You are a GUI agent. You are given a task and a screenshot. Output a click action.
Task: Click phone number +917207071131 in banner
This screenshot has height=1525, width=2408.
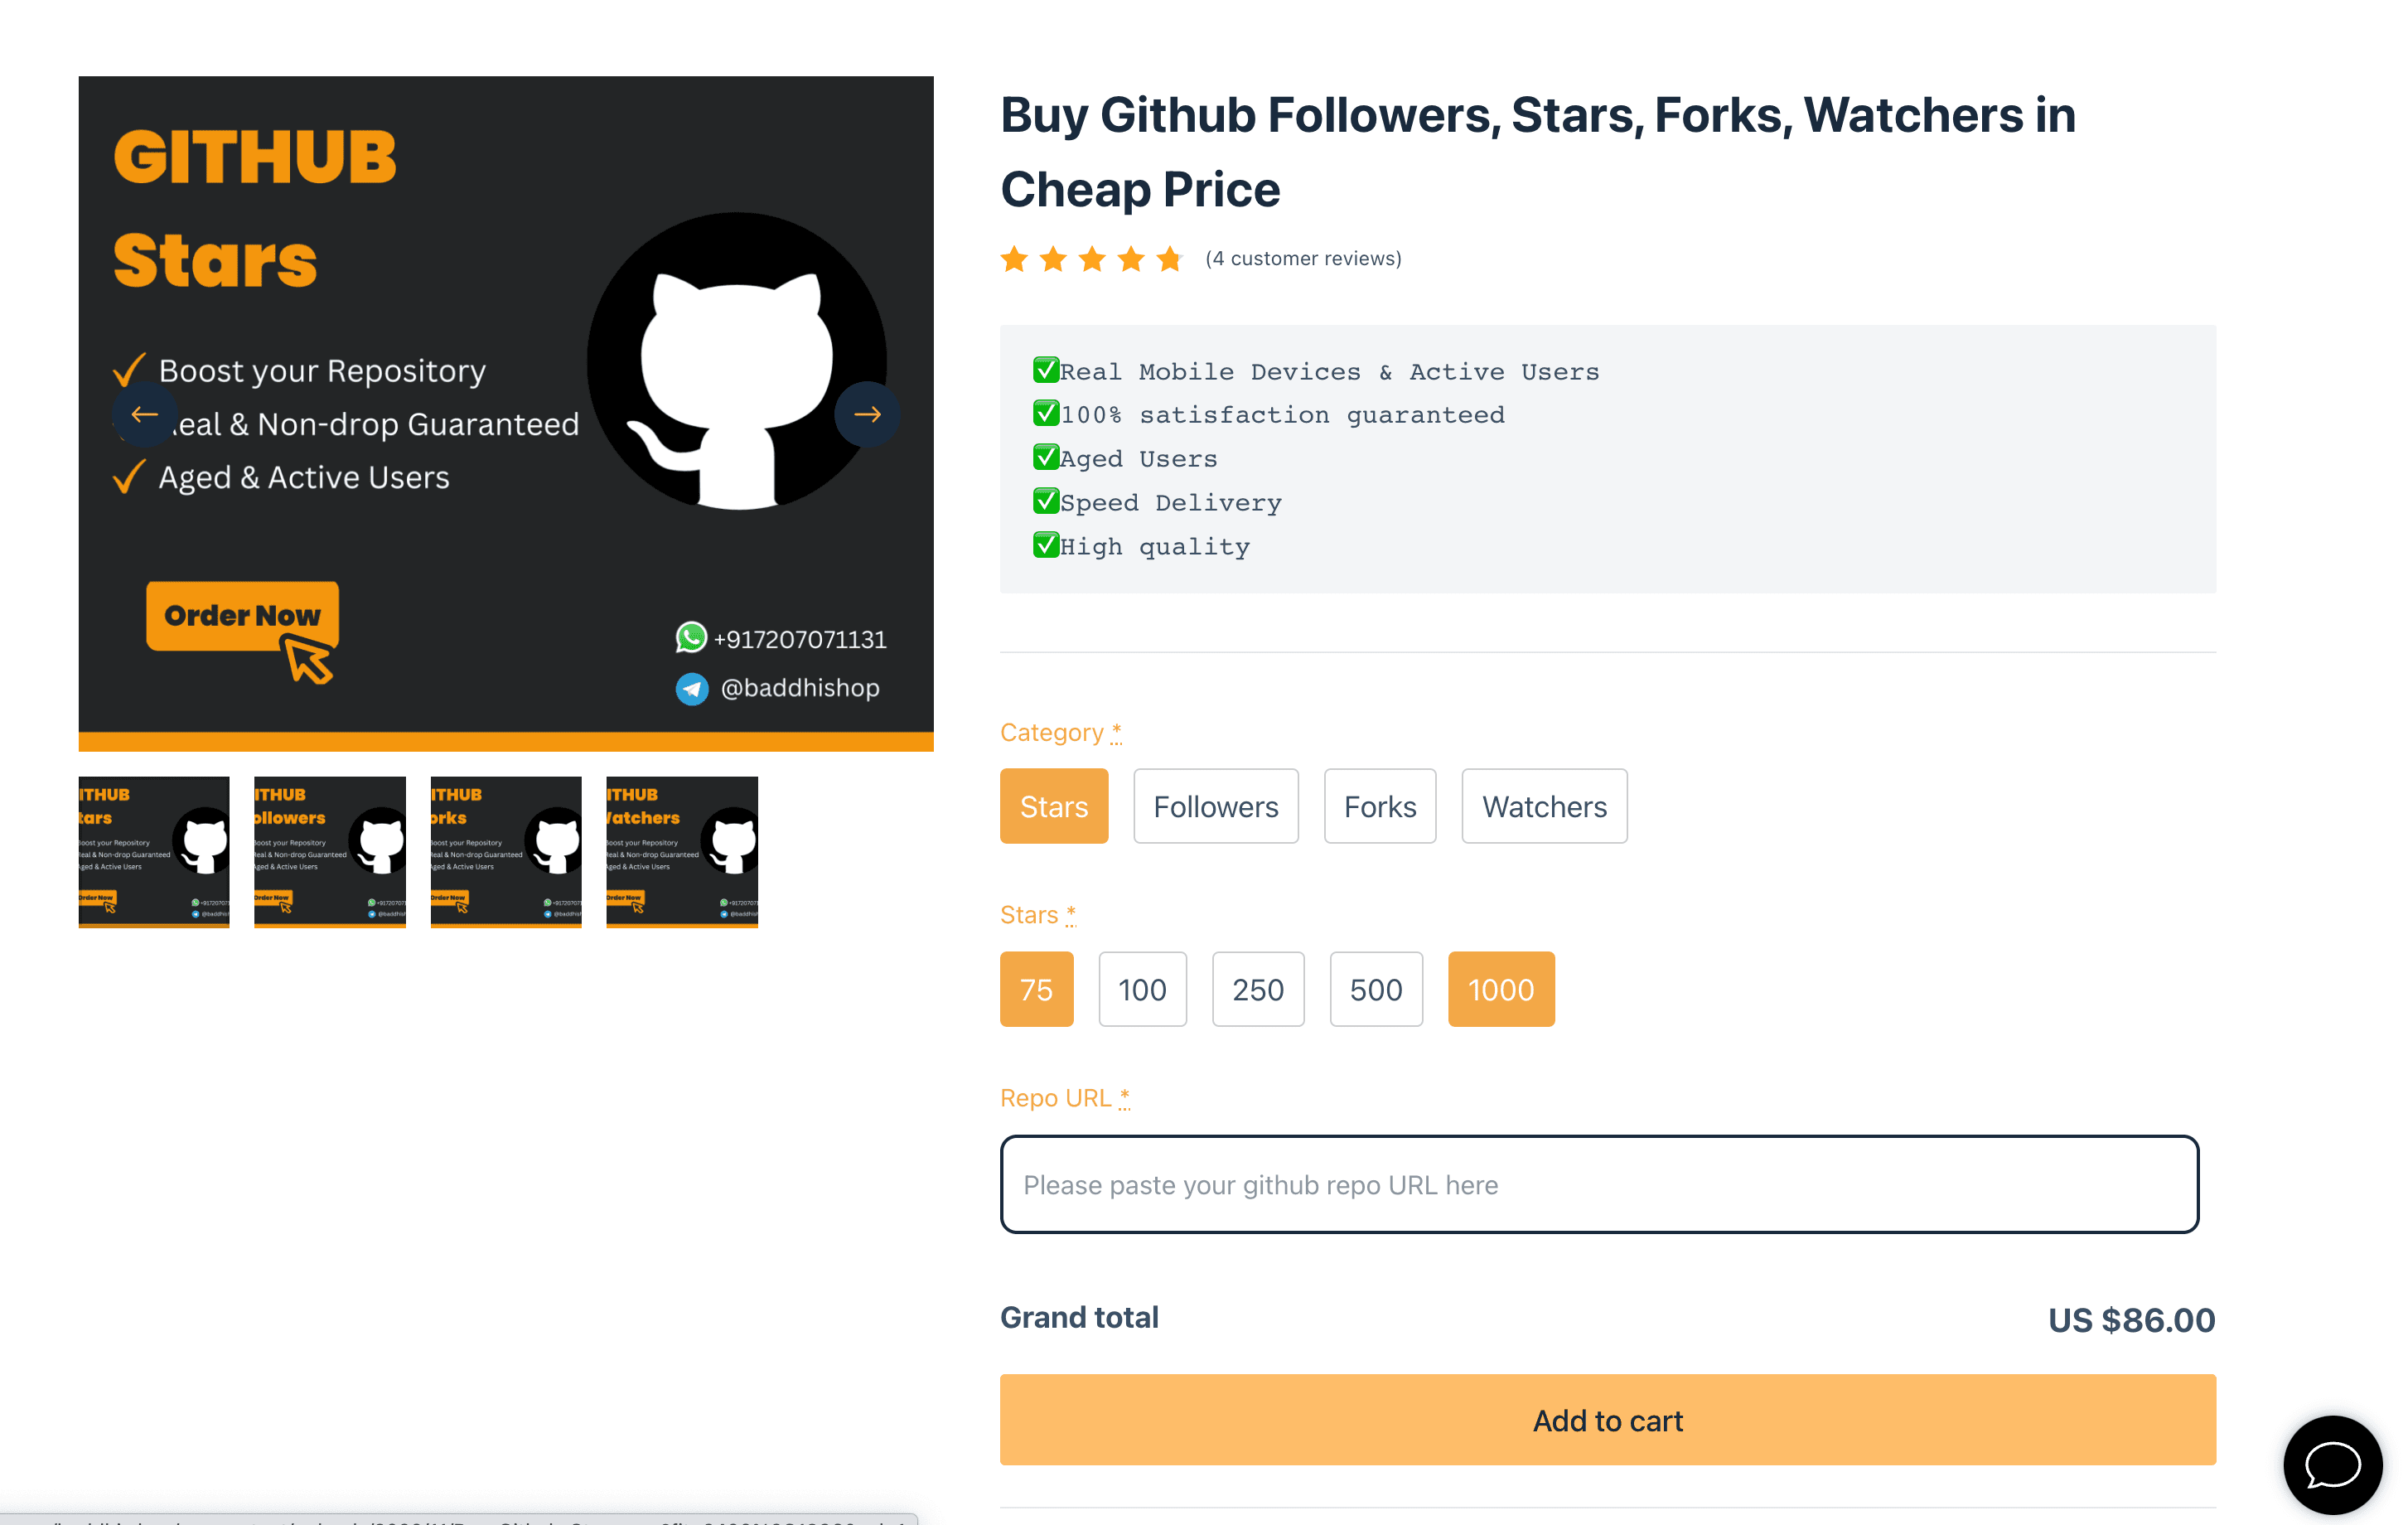(x=800, y=639)
